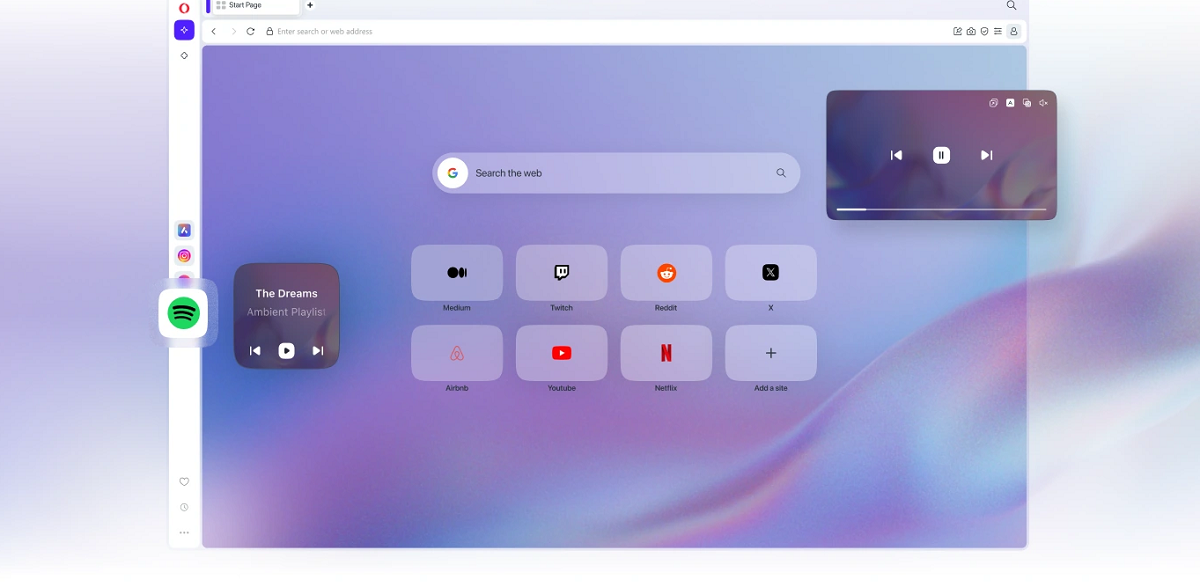Click the Spotify icon in the sidebar
This screenshot has width=1200, height=587.
[183, 313]
